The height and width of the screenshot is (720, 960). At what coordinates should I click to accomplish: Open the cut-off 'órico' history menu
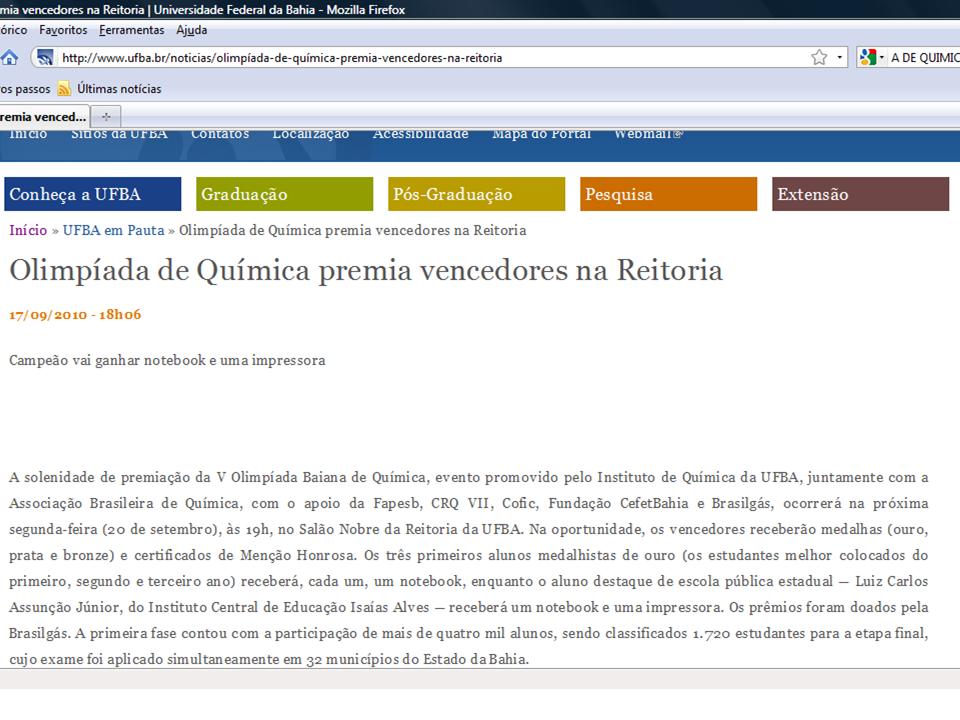pyautogui.click(x=13, y=30)
